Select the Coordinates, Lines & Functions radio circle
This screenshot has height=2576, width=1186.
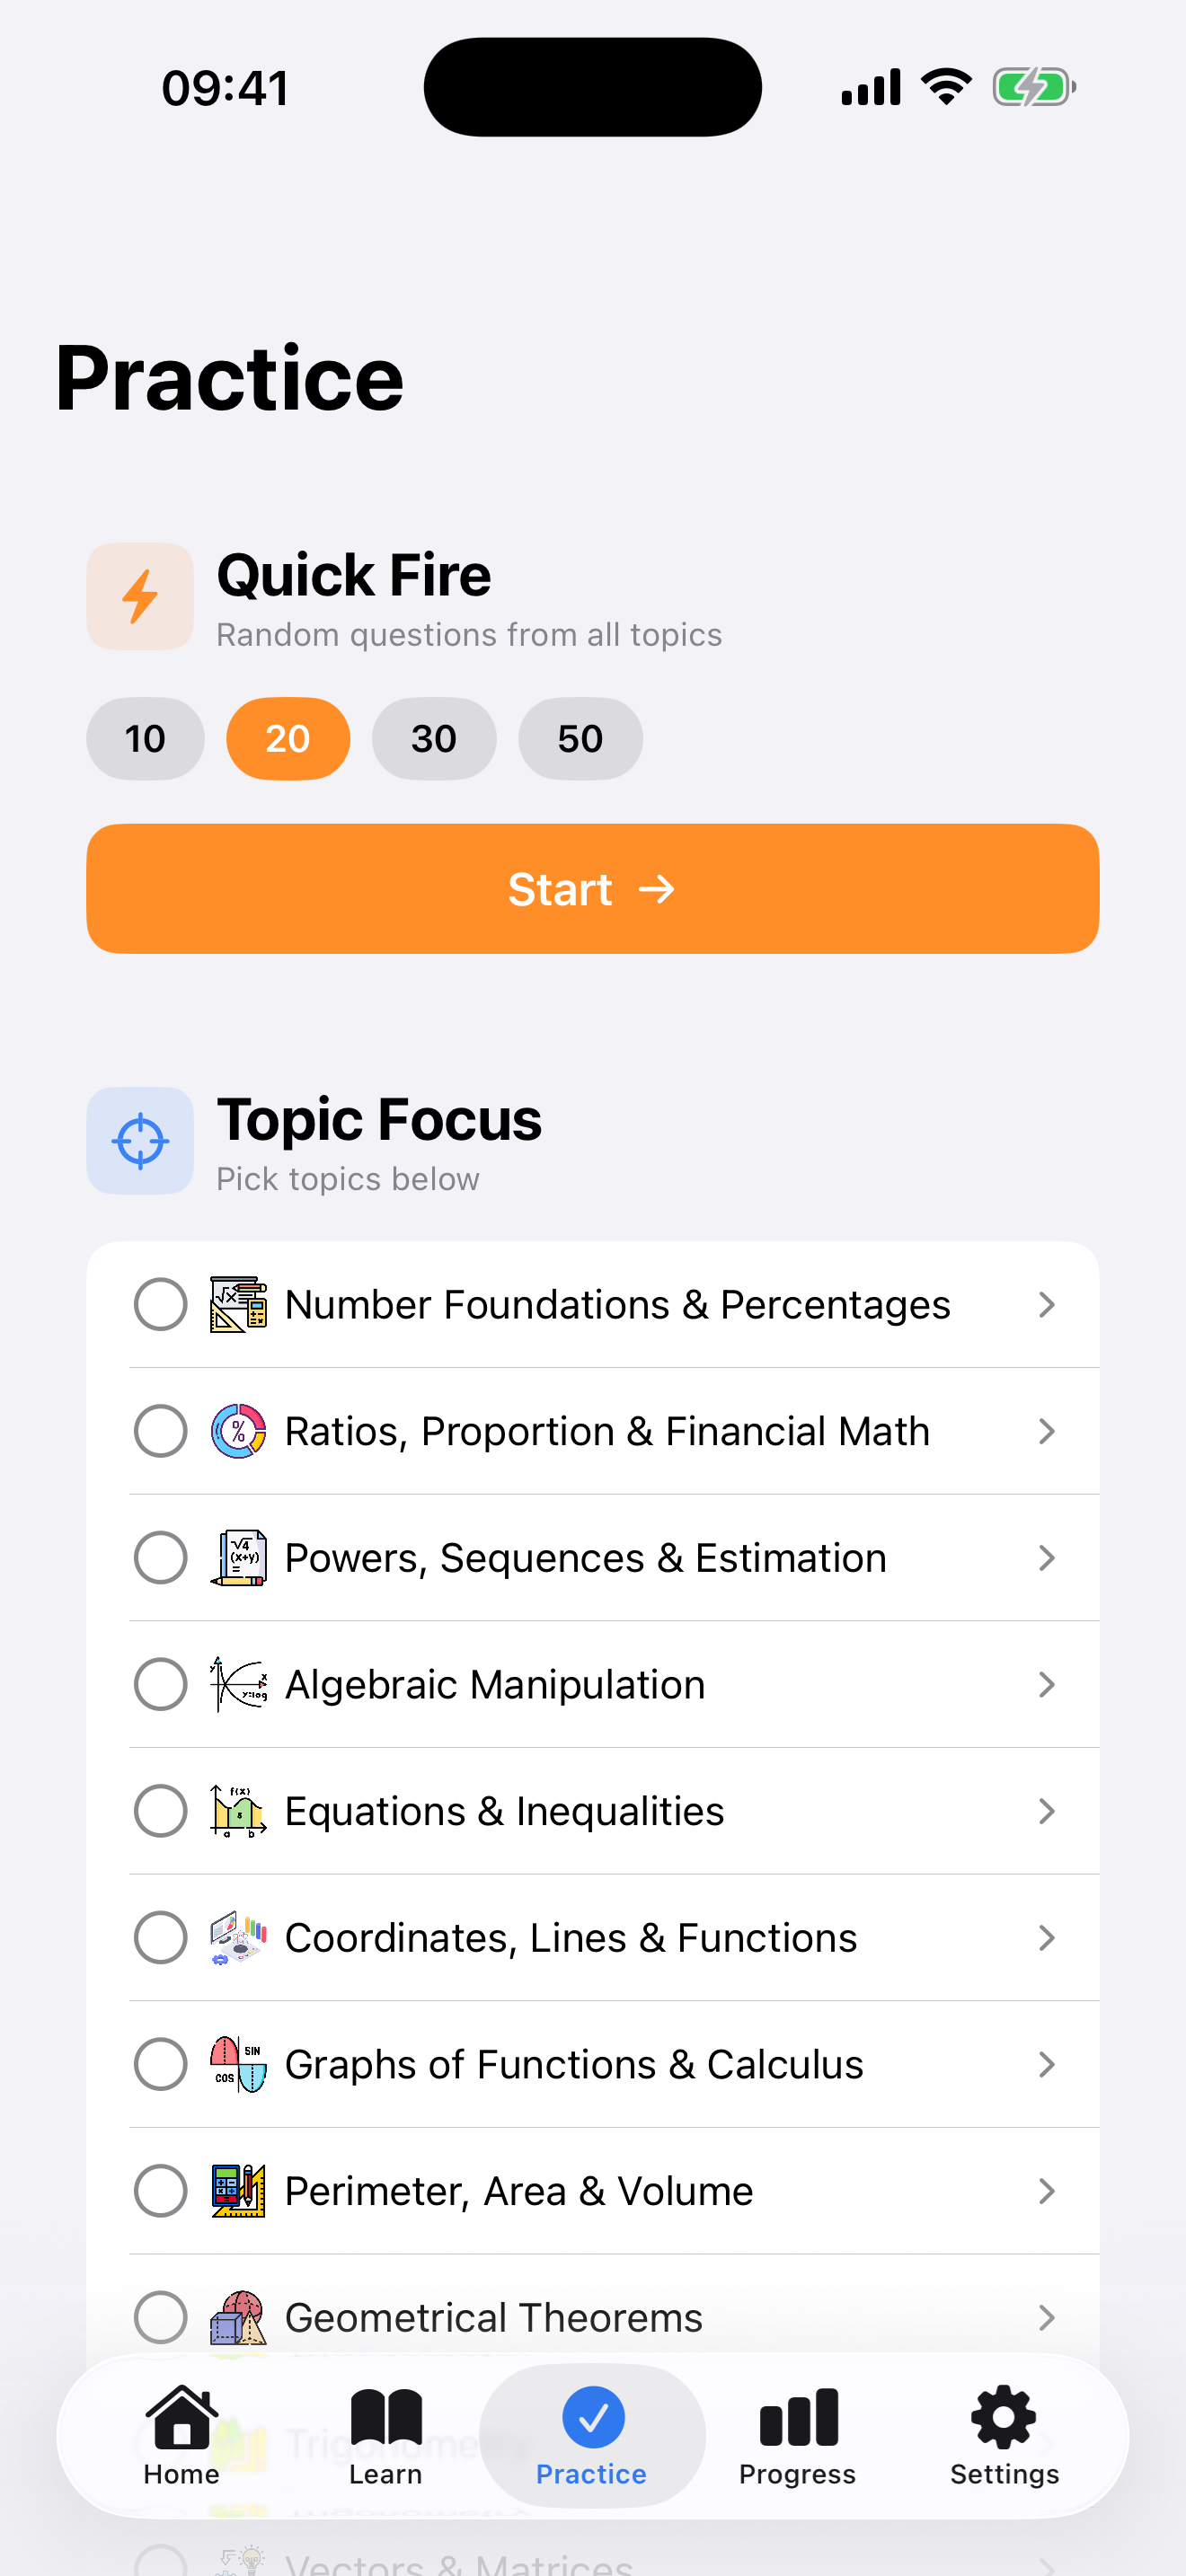(x=160, y=1938)
